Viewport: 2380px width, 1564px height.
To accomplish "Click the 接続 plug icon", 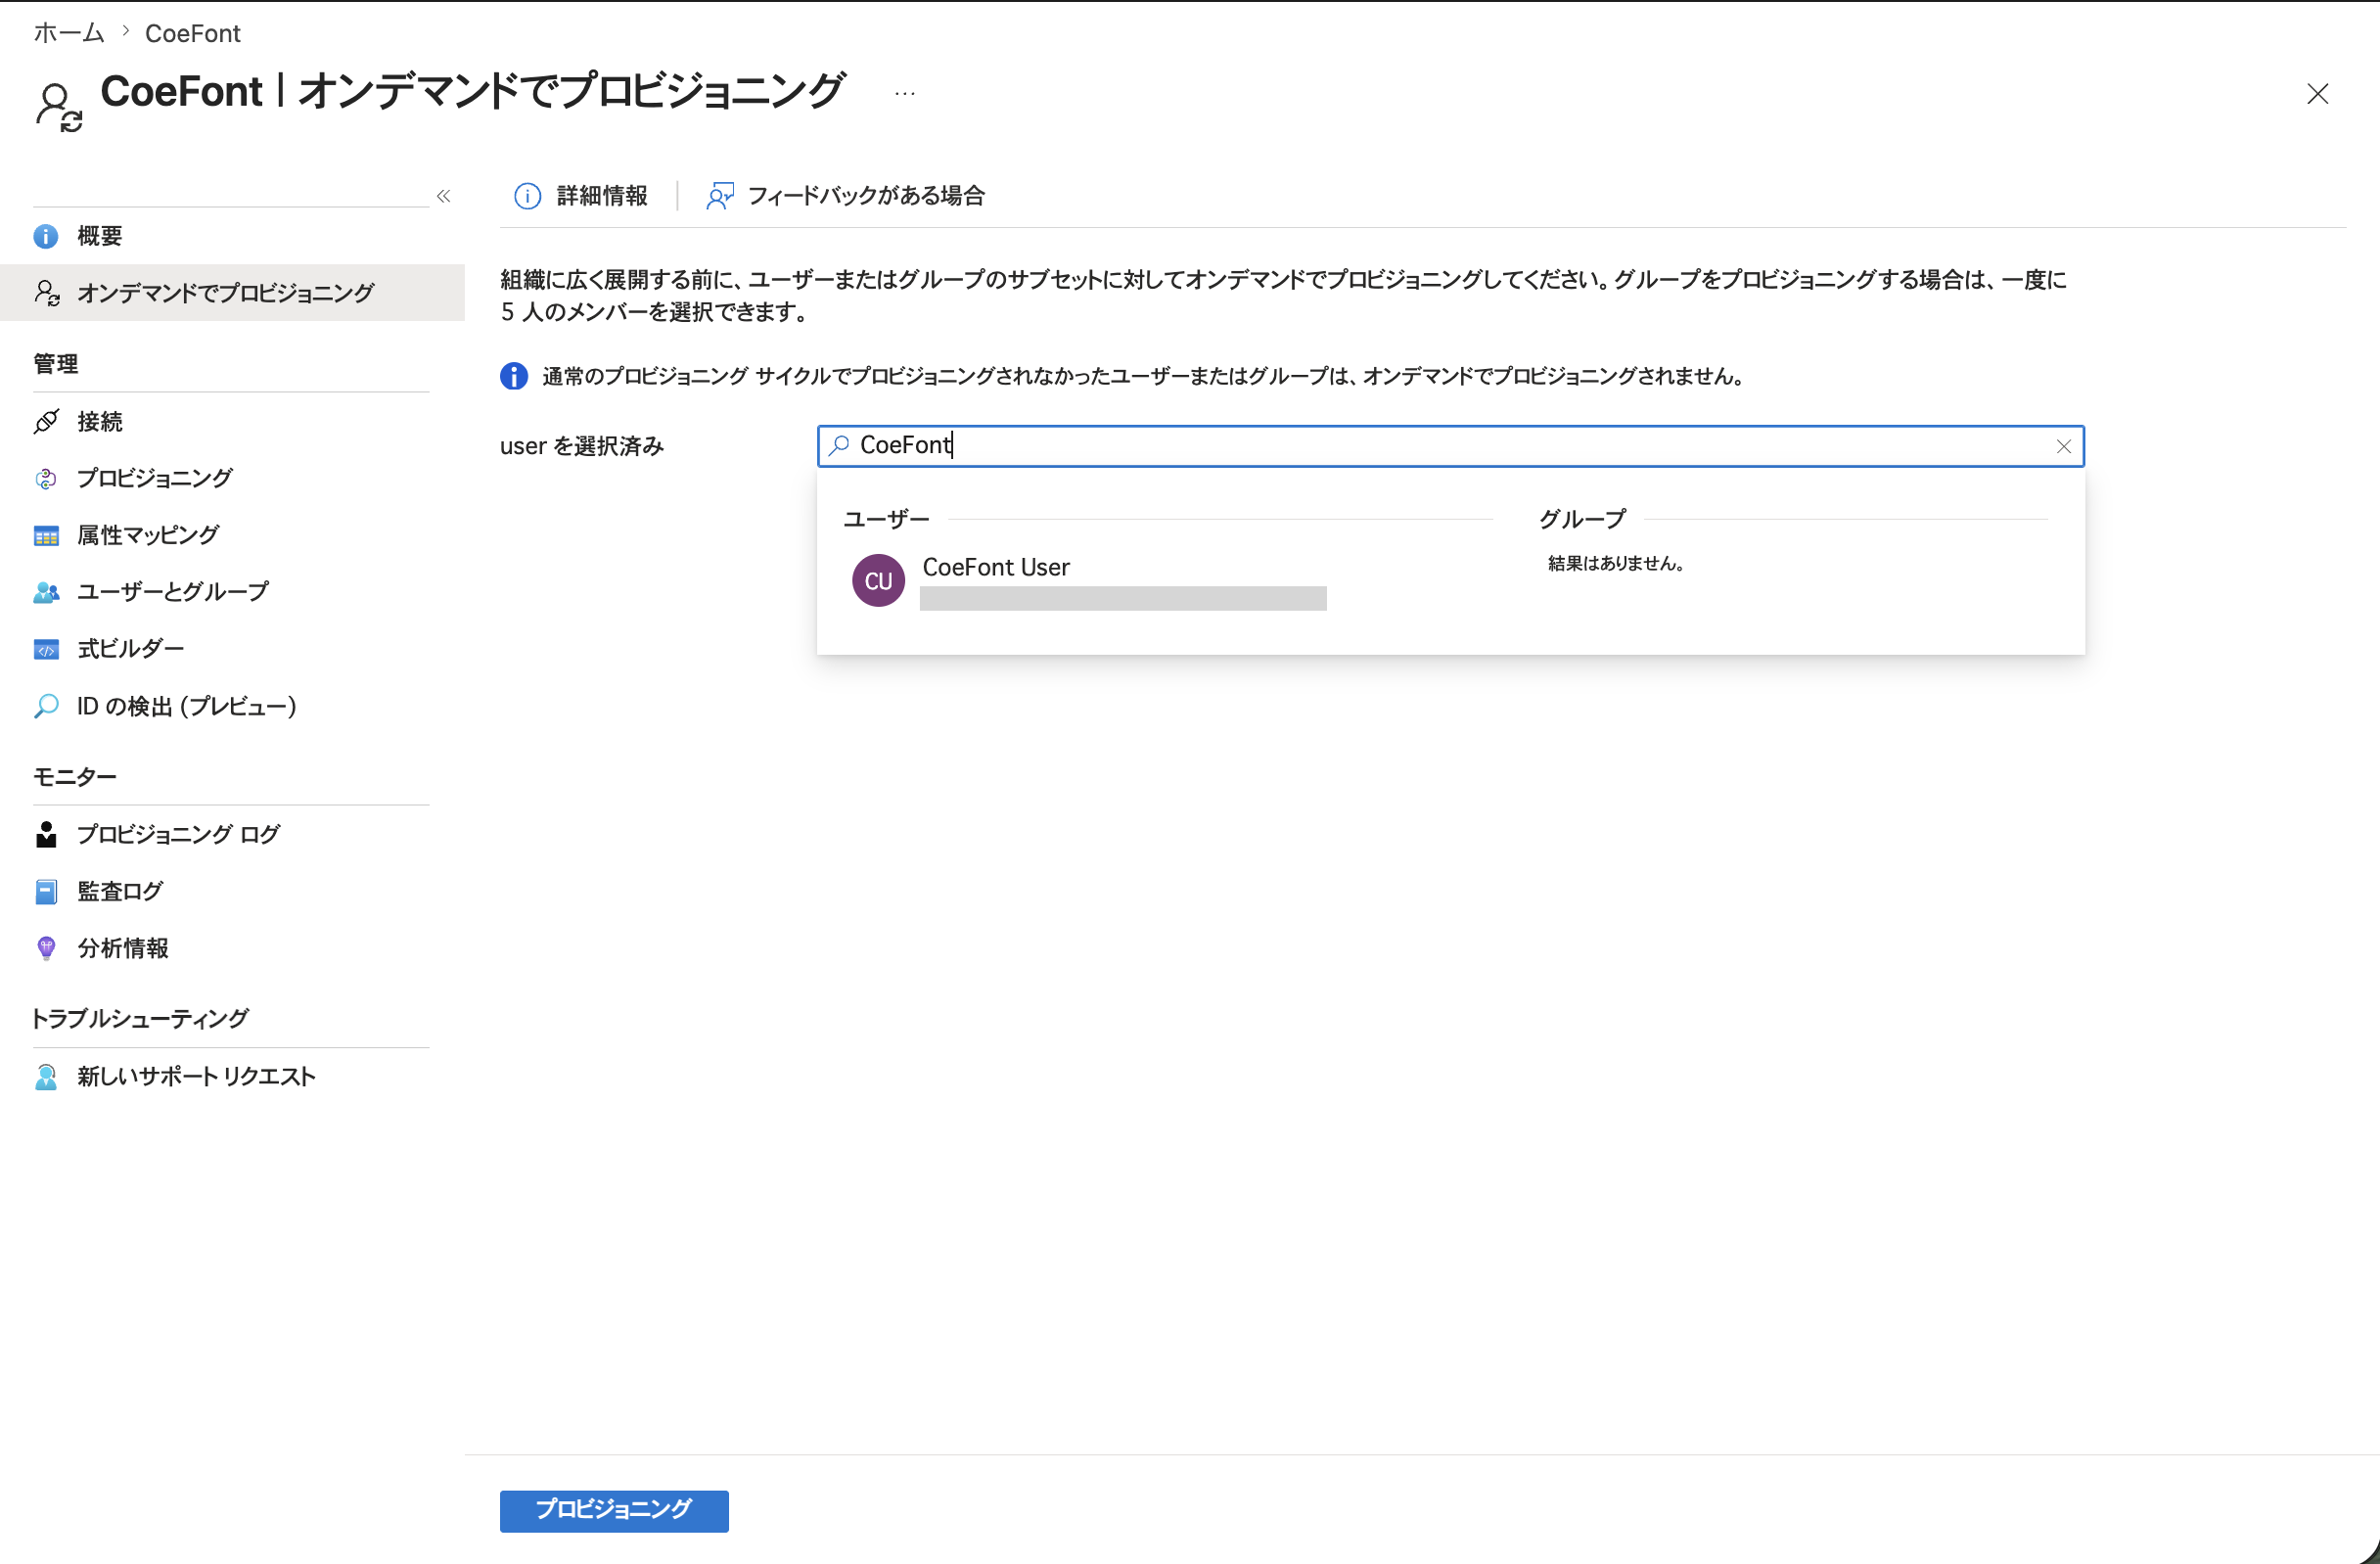I will pos(46,421).
